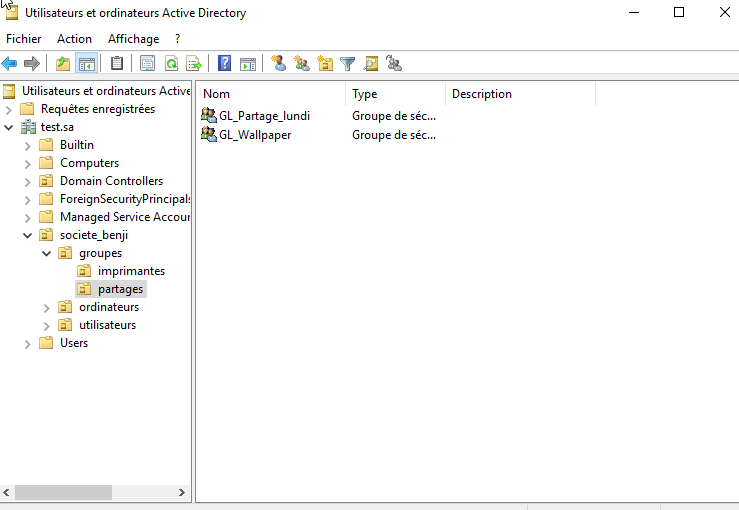
Task: Click the create new group icon
Action: coord(302,64)
